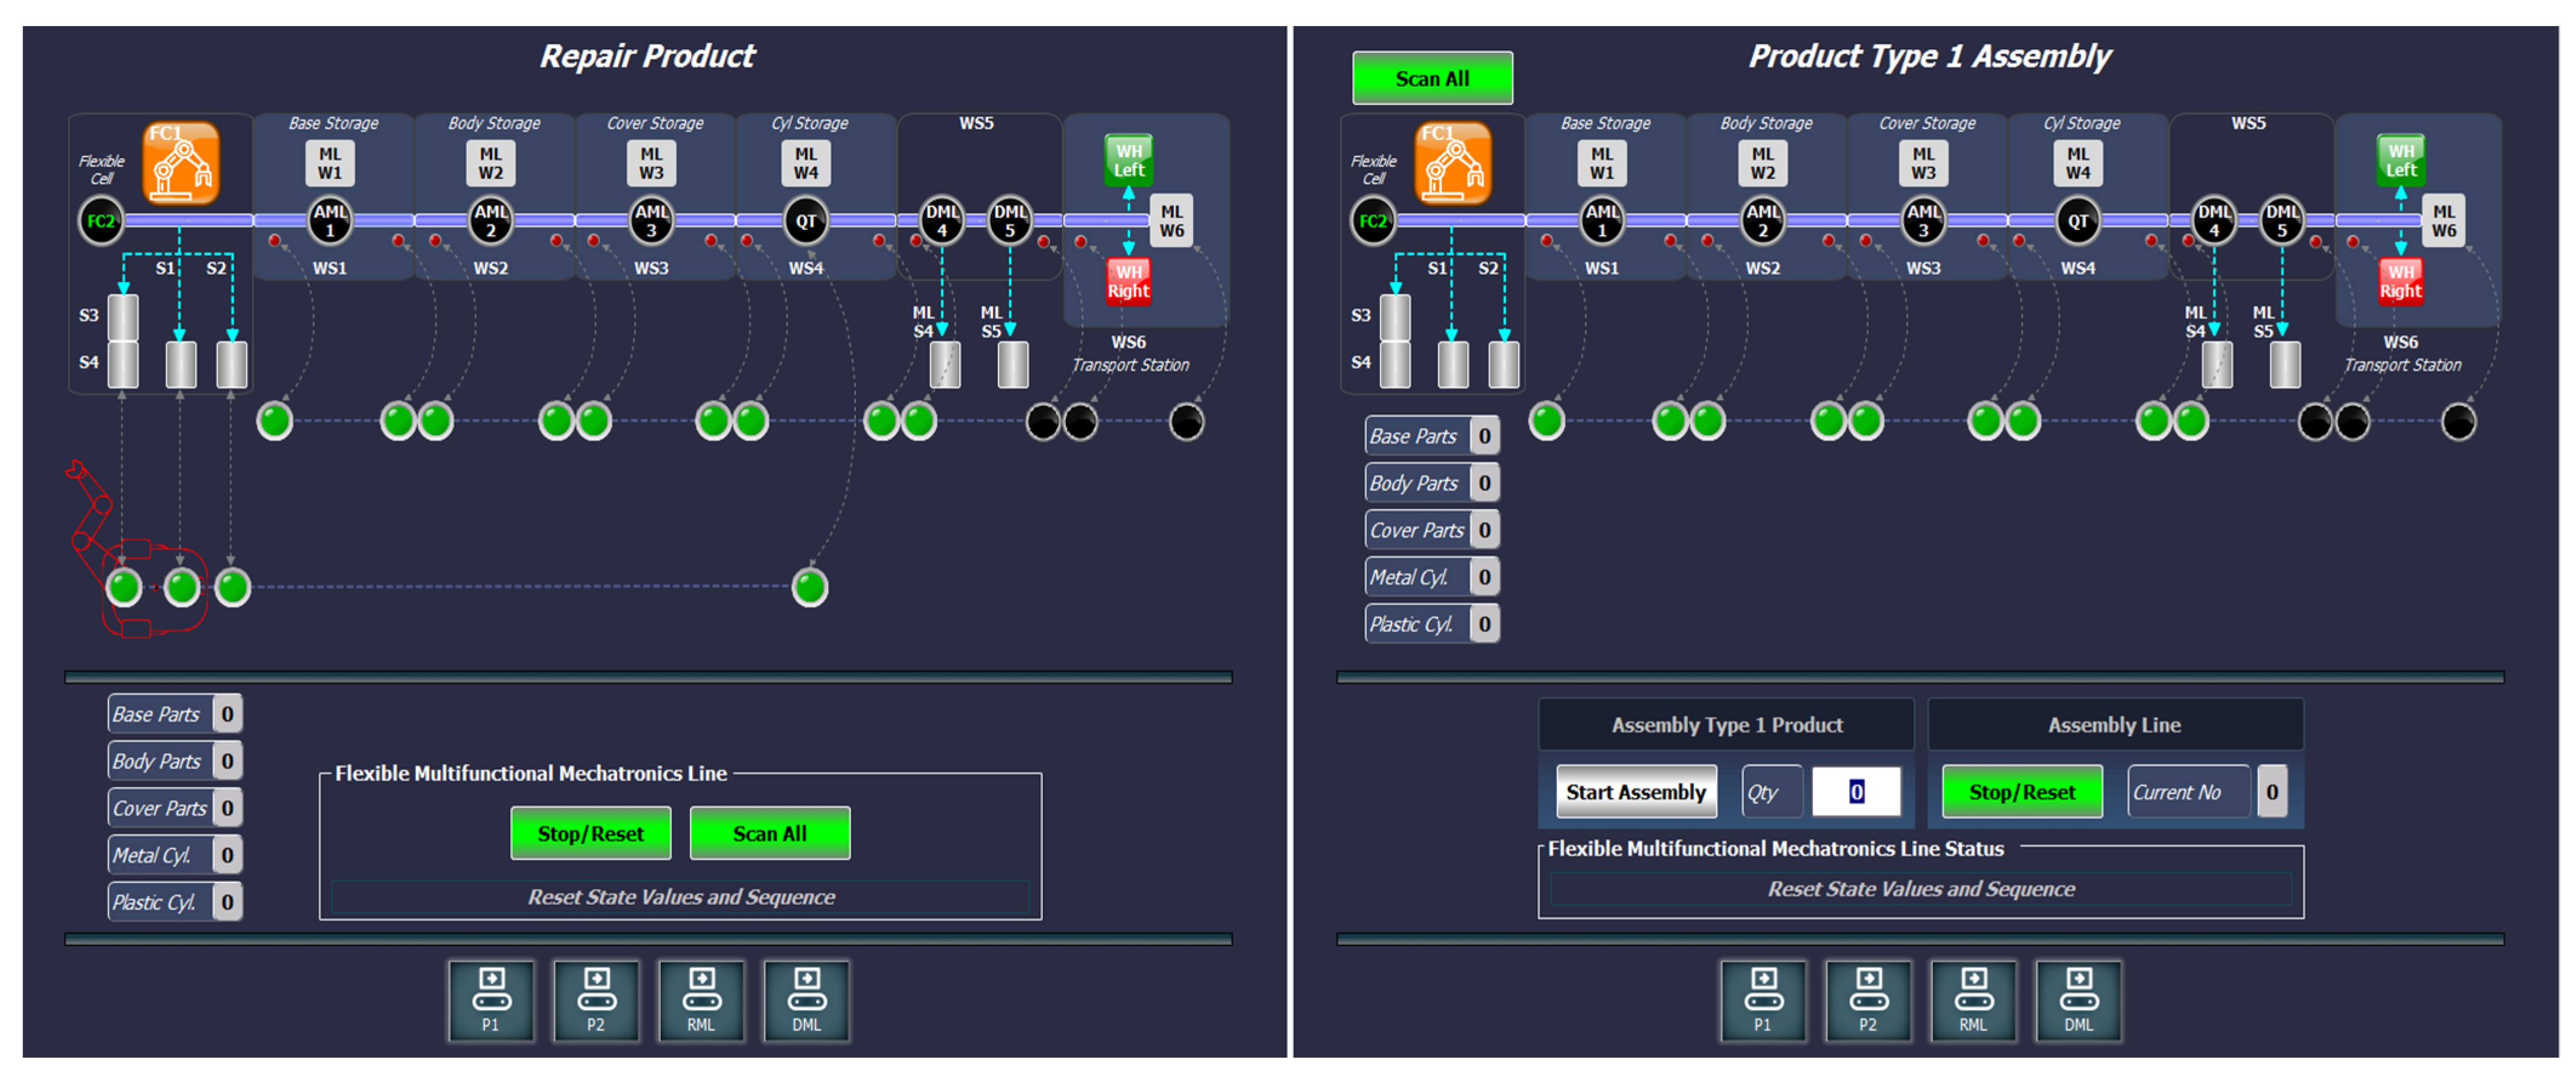The image size is (2576, 1079).
Task: Click the QT circular node in Repair Product line
Action: (805, 221)
